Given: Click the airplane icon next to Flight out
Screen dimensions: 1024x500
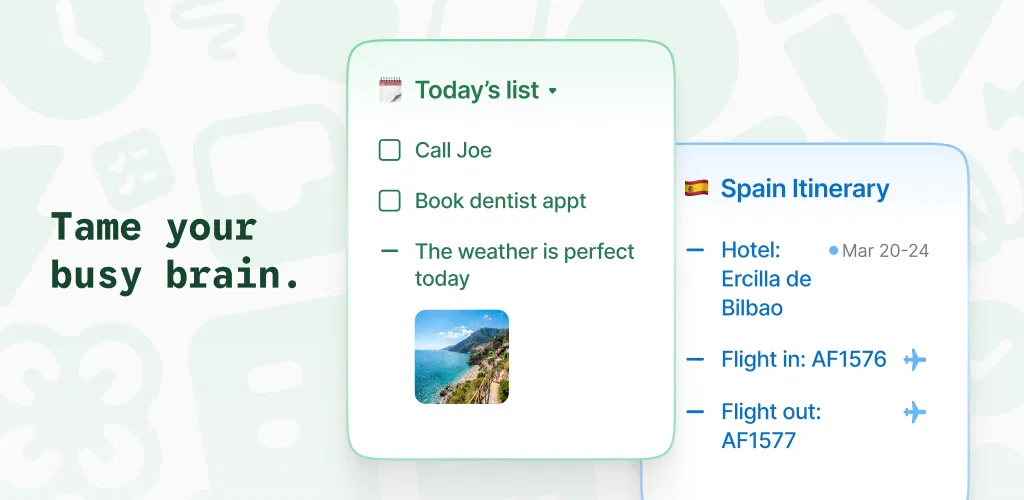Looking at the screenshot, I should 914,413.
